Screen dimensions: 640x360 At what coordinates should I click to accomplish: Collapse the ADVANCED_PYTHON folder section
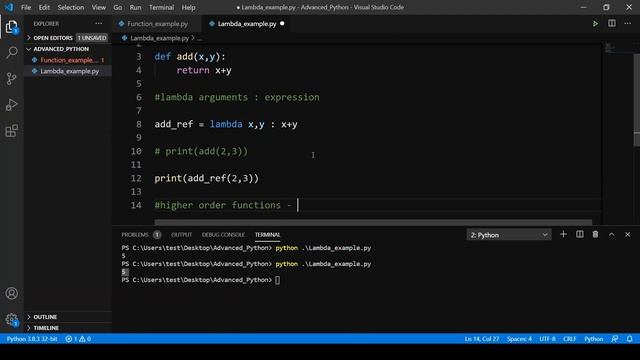click(x=67, y=49)
